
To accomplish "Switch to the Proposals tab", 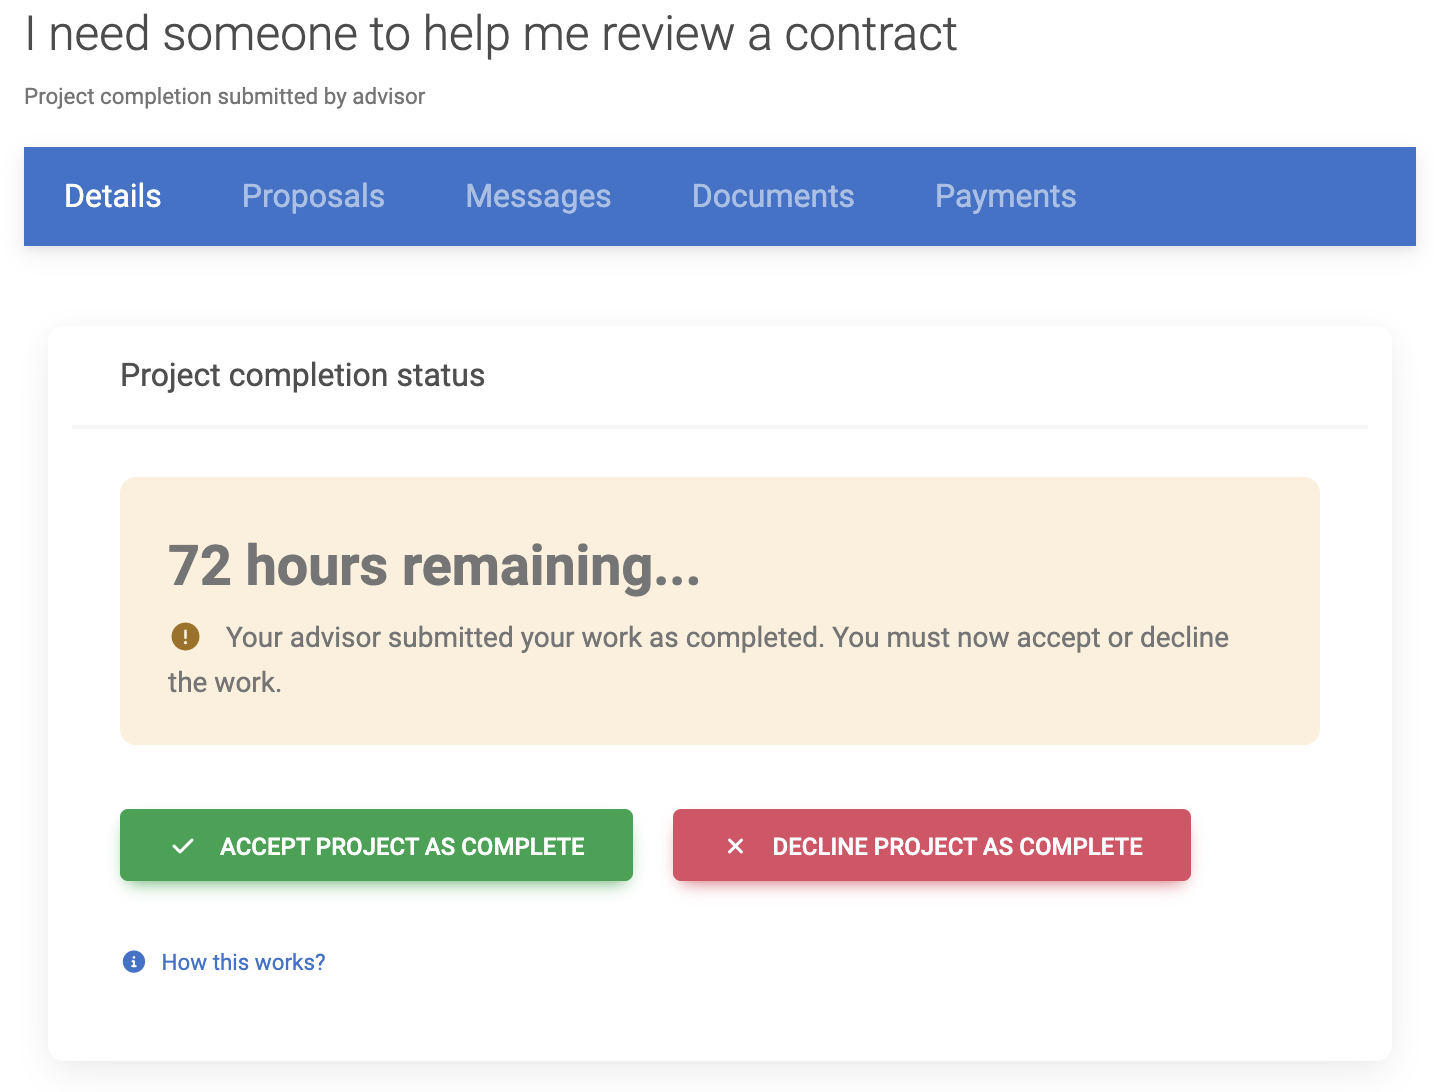I will pyautogui.click(x=313, y=196).
